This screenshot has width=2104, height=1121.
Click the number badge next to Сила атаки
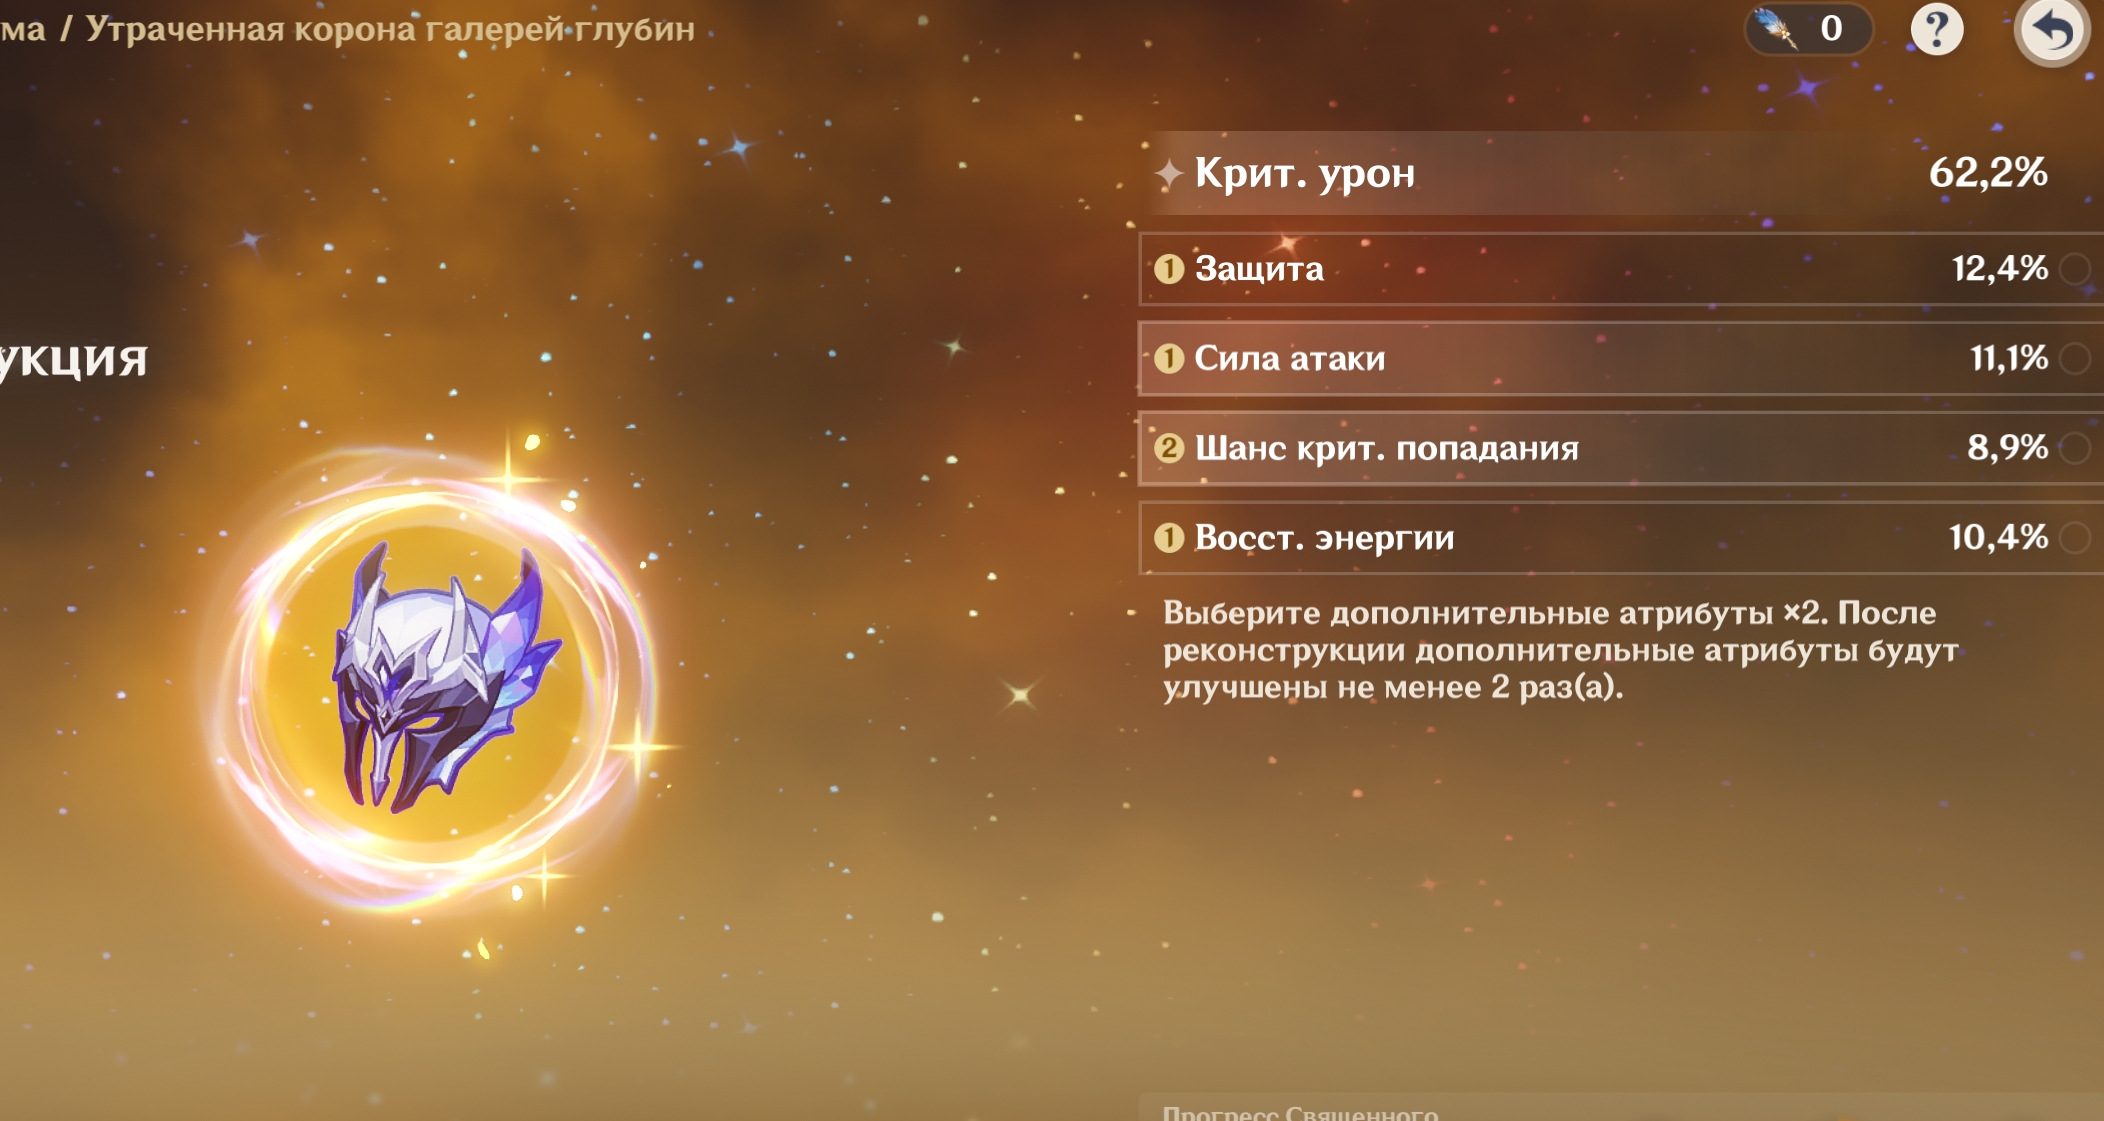click(1168, 358)
